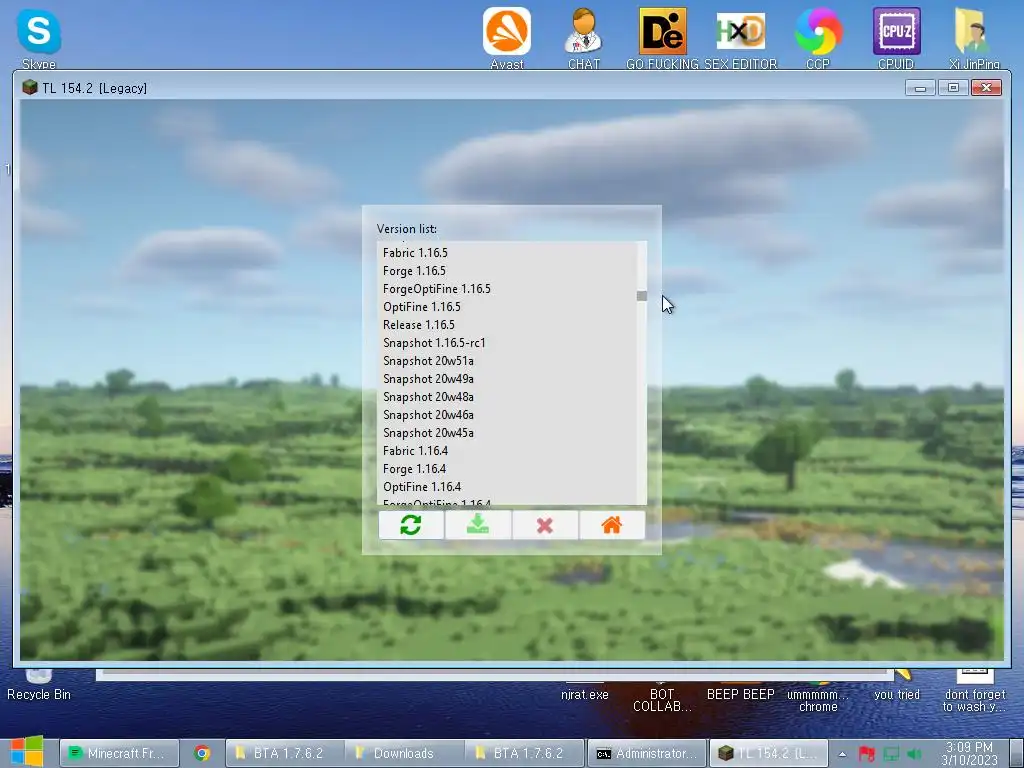Show hidden tray icons arrow
Screen dimensions: 1024x768
tap(842, 754)
